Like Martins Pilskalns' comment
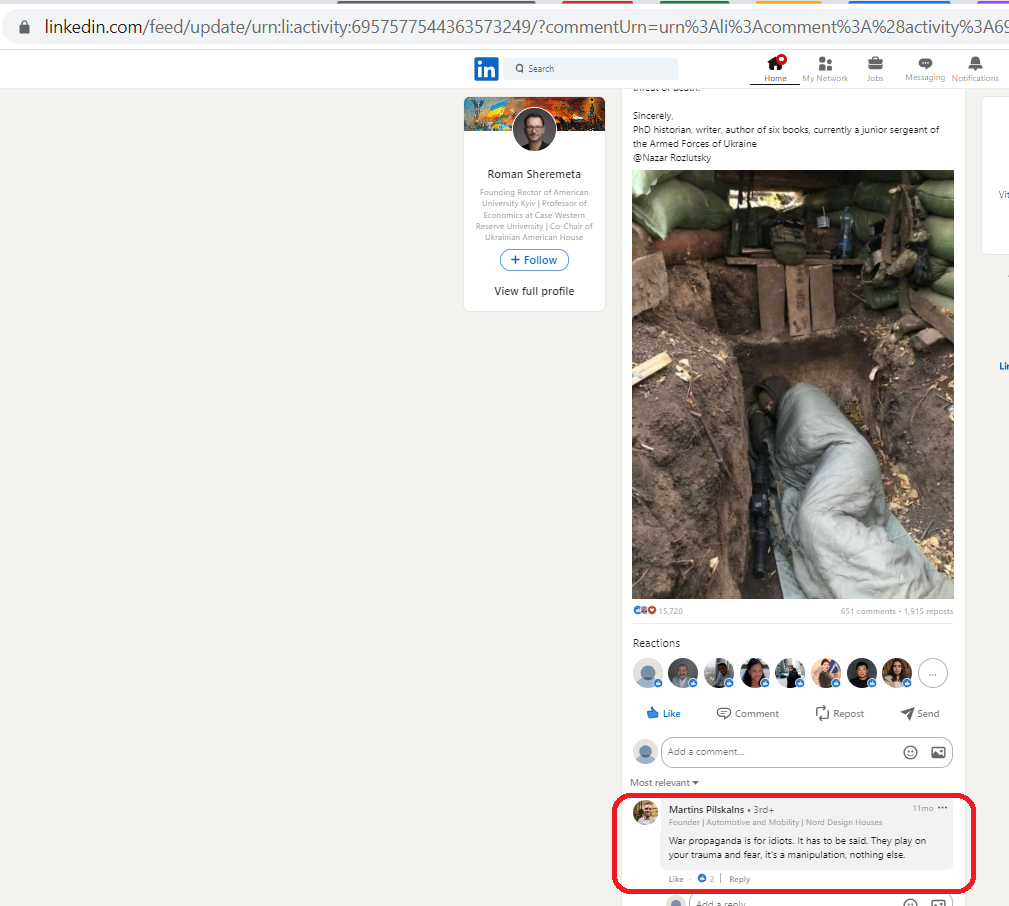The height and width of the screenshot is (906, 1009). [676, 879]
